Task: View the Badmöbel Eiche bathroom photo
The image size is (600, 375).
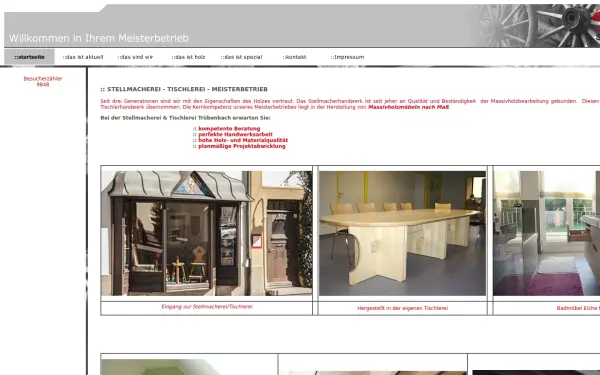Action: (547, 233)
